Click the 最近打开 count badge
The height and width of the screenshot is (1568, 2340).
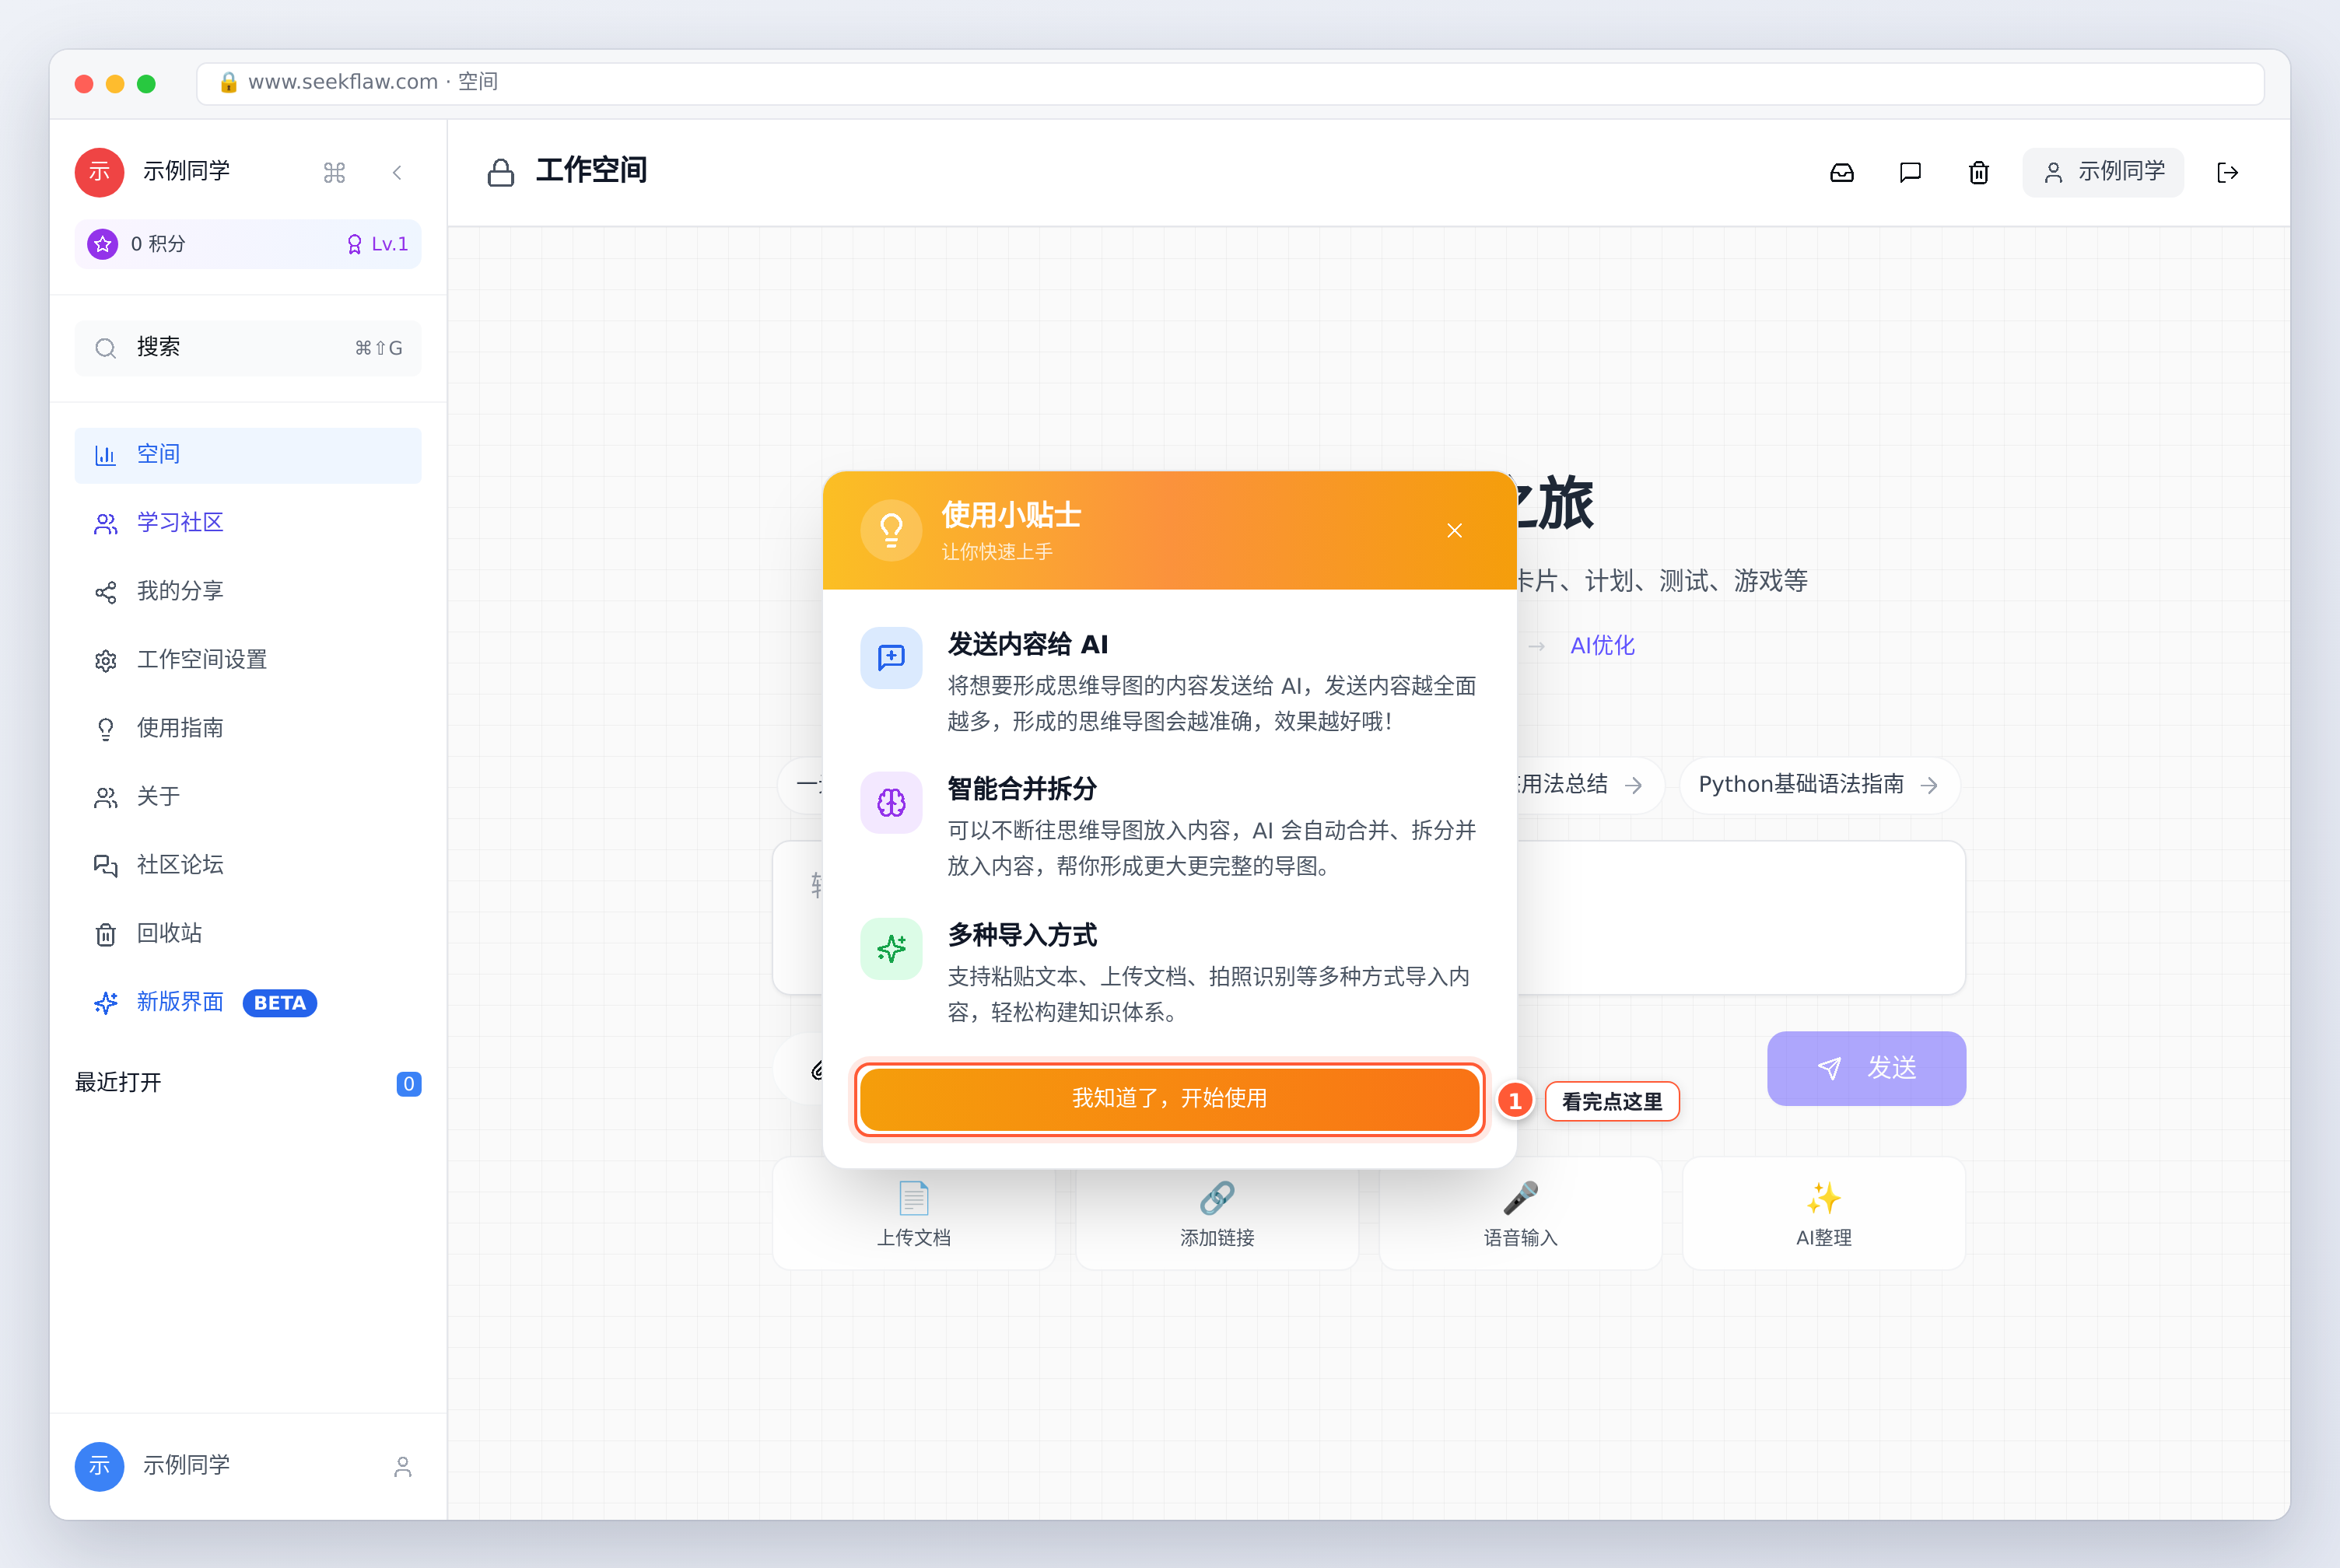[409, 1084]
